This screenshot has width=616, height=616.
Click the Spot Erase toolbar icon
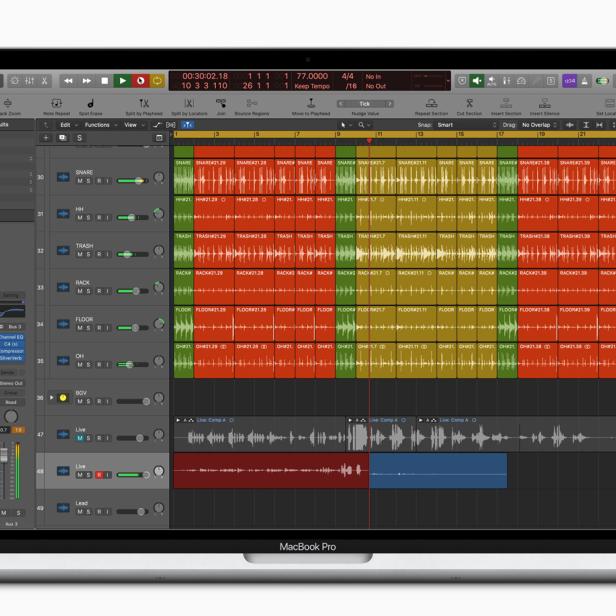pos(90,103)
